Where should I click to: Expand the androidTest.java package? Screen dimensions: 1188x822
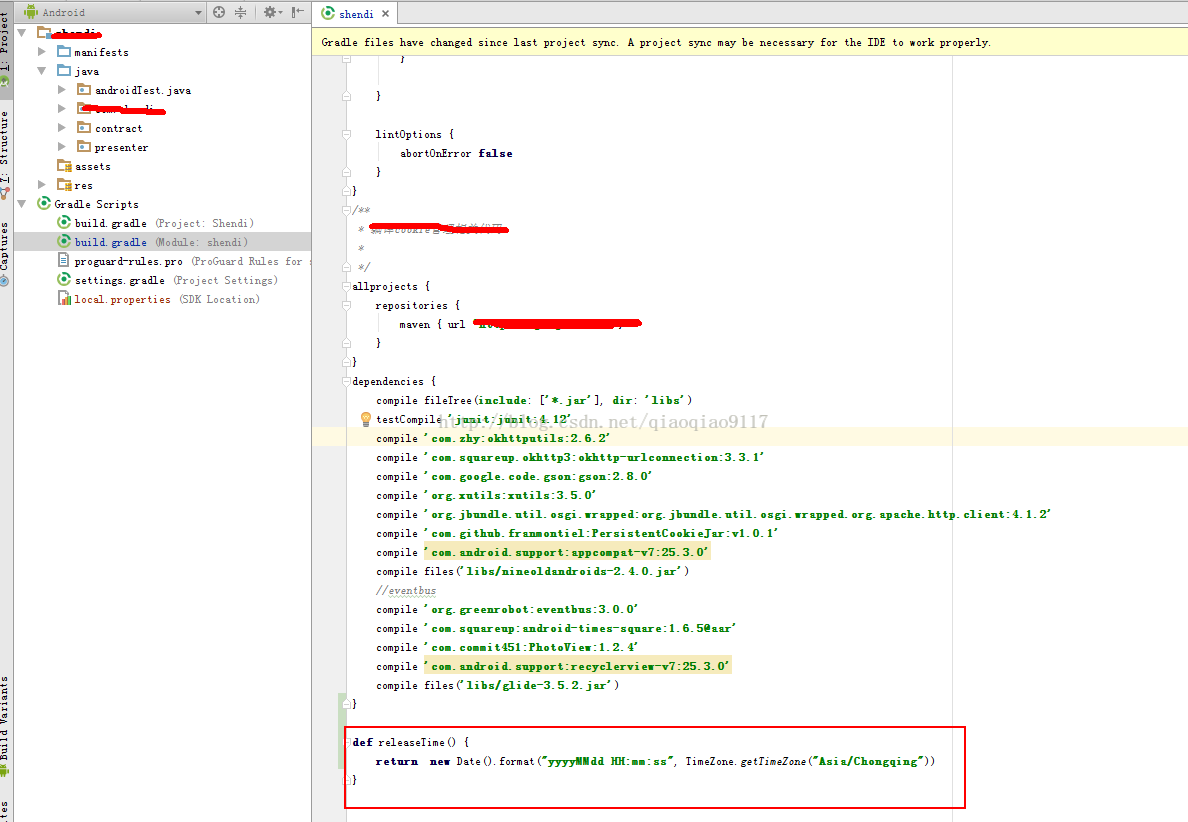[x=62, y=89]
